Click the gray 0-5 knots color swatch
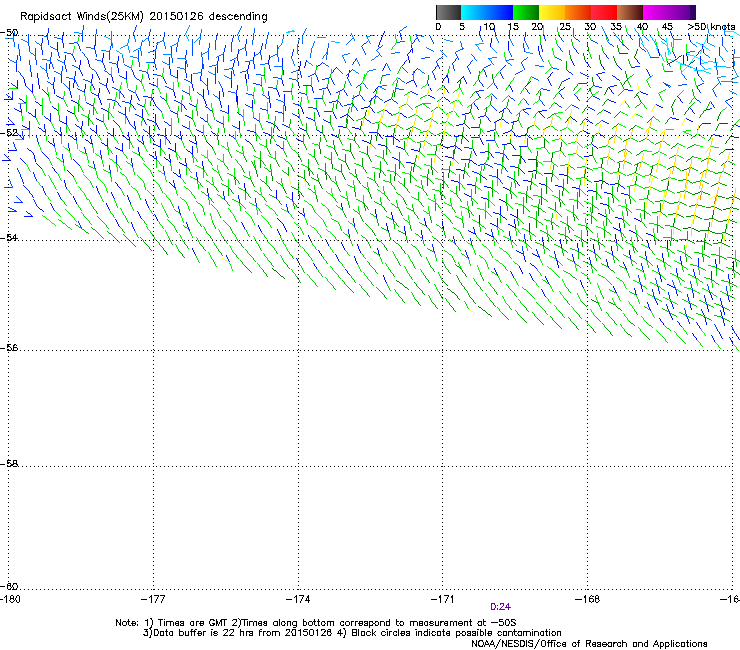The width and height of the screenshot is (740, 650). point(448,12)
